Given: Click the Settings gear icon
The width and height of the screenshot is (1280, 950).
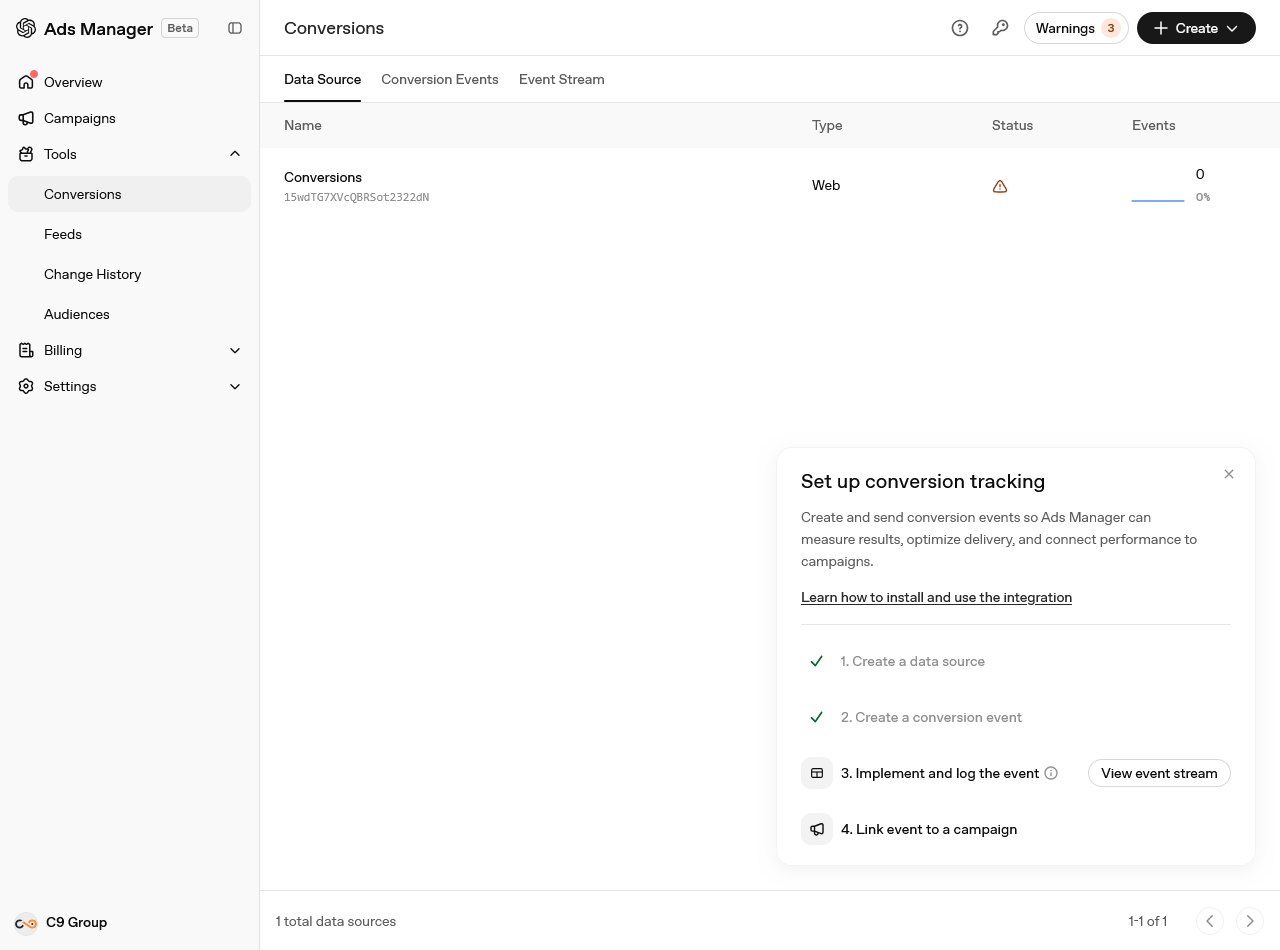Looking at the screenshot, I should click(26, 386).
